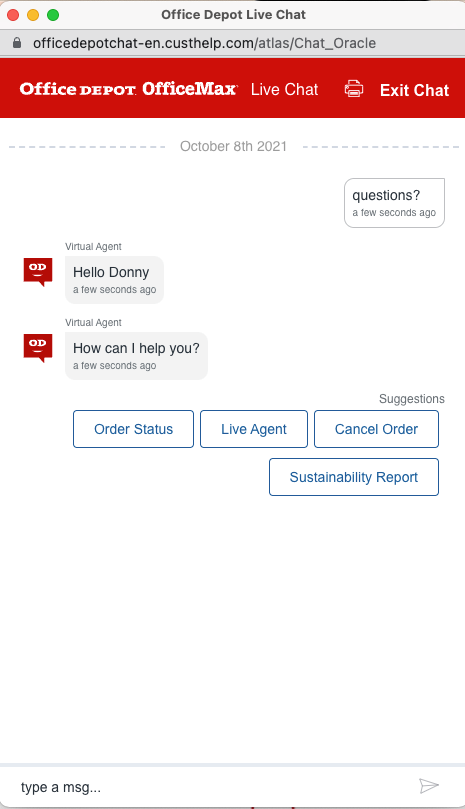The height and width of the screenshot is (809, 465).
Task: Choose the Live Agent suggestion
Action: point(254,429)
